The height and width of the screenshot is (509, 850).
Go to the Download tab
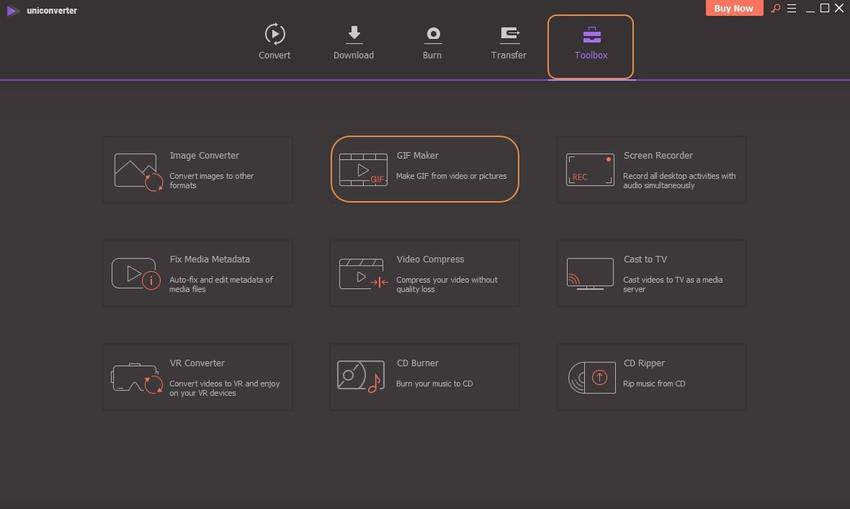point(353,42)
